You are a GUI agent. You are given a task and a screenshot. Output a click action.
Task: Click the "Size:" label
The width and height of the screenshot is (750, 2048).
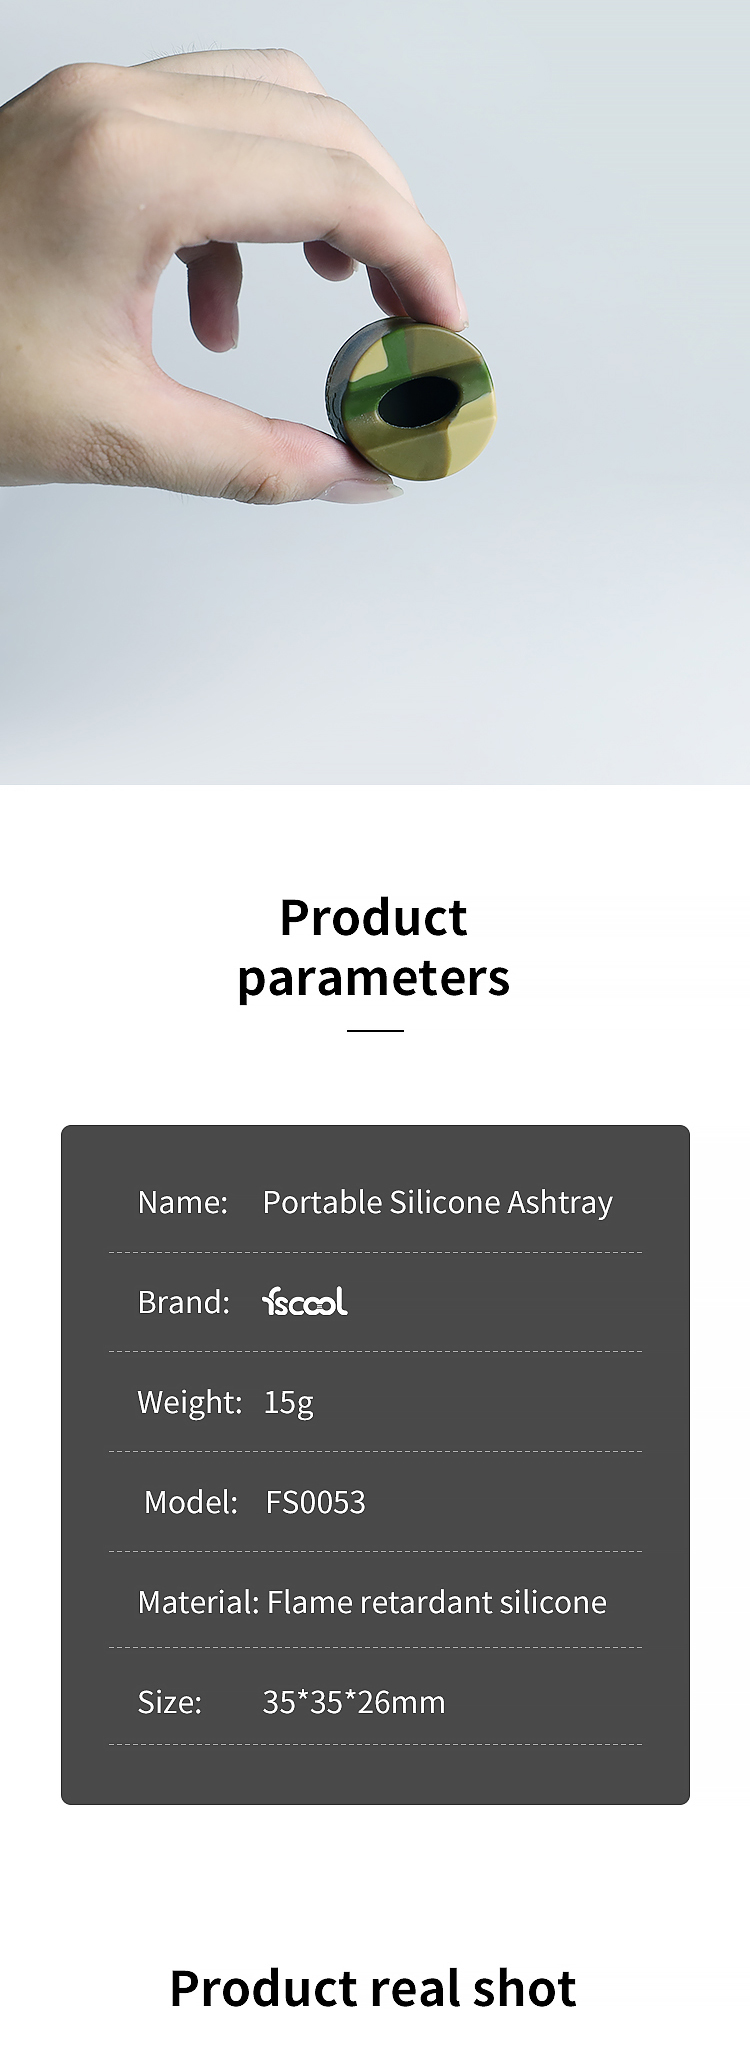click(170, 1702)
